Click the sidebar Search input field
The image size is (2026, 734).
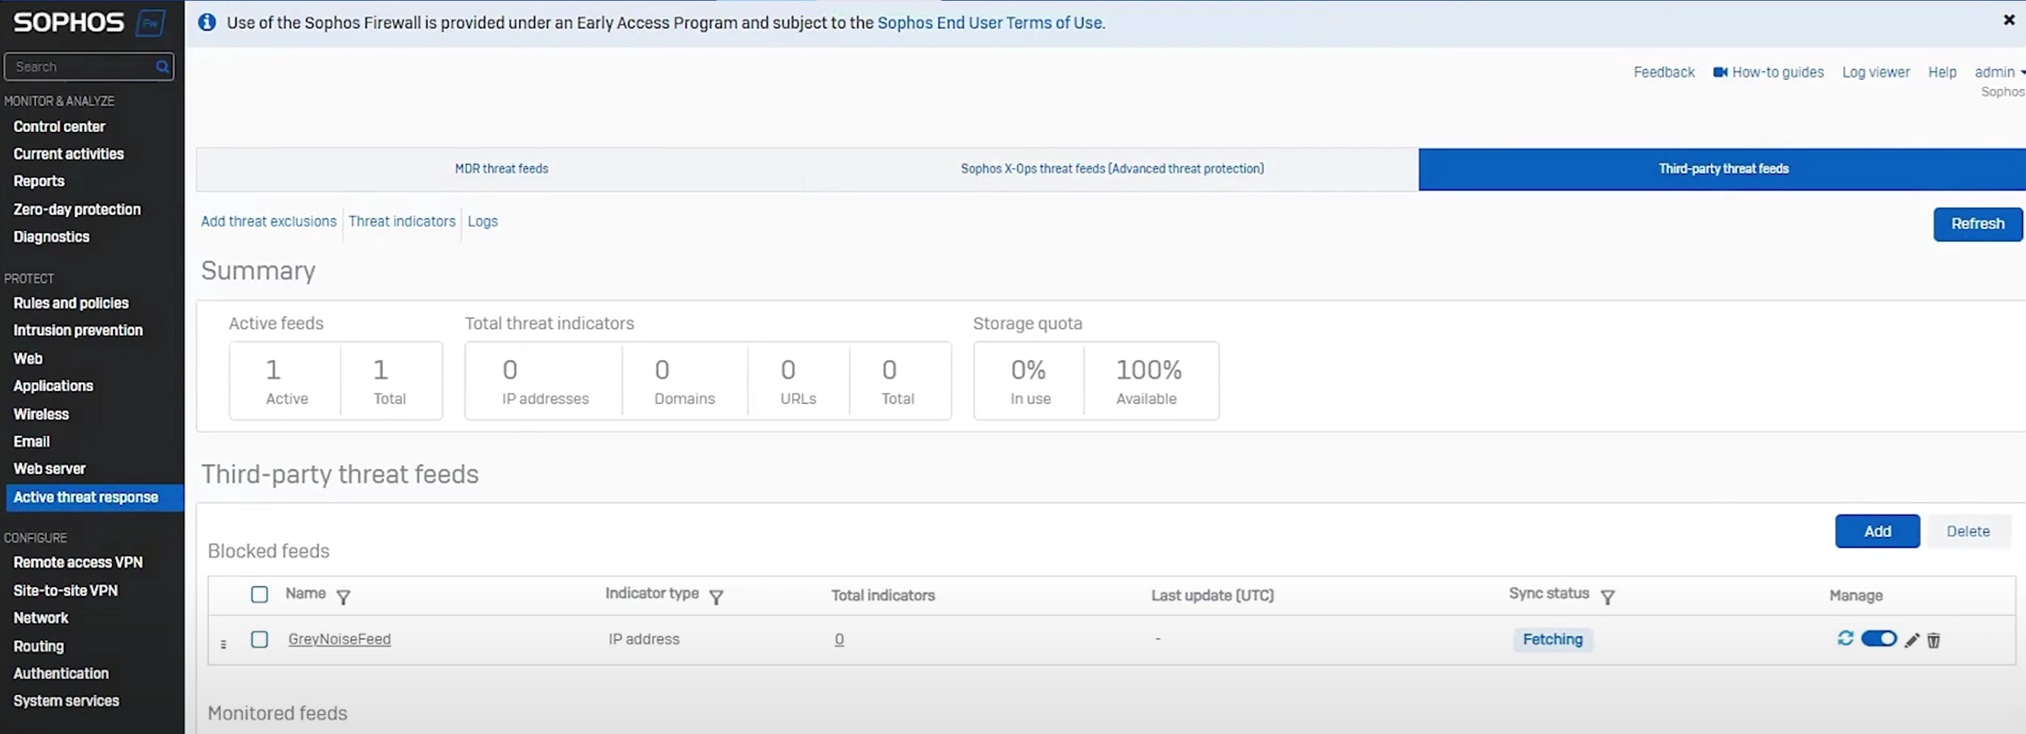(x=80, y=67)
